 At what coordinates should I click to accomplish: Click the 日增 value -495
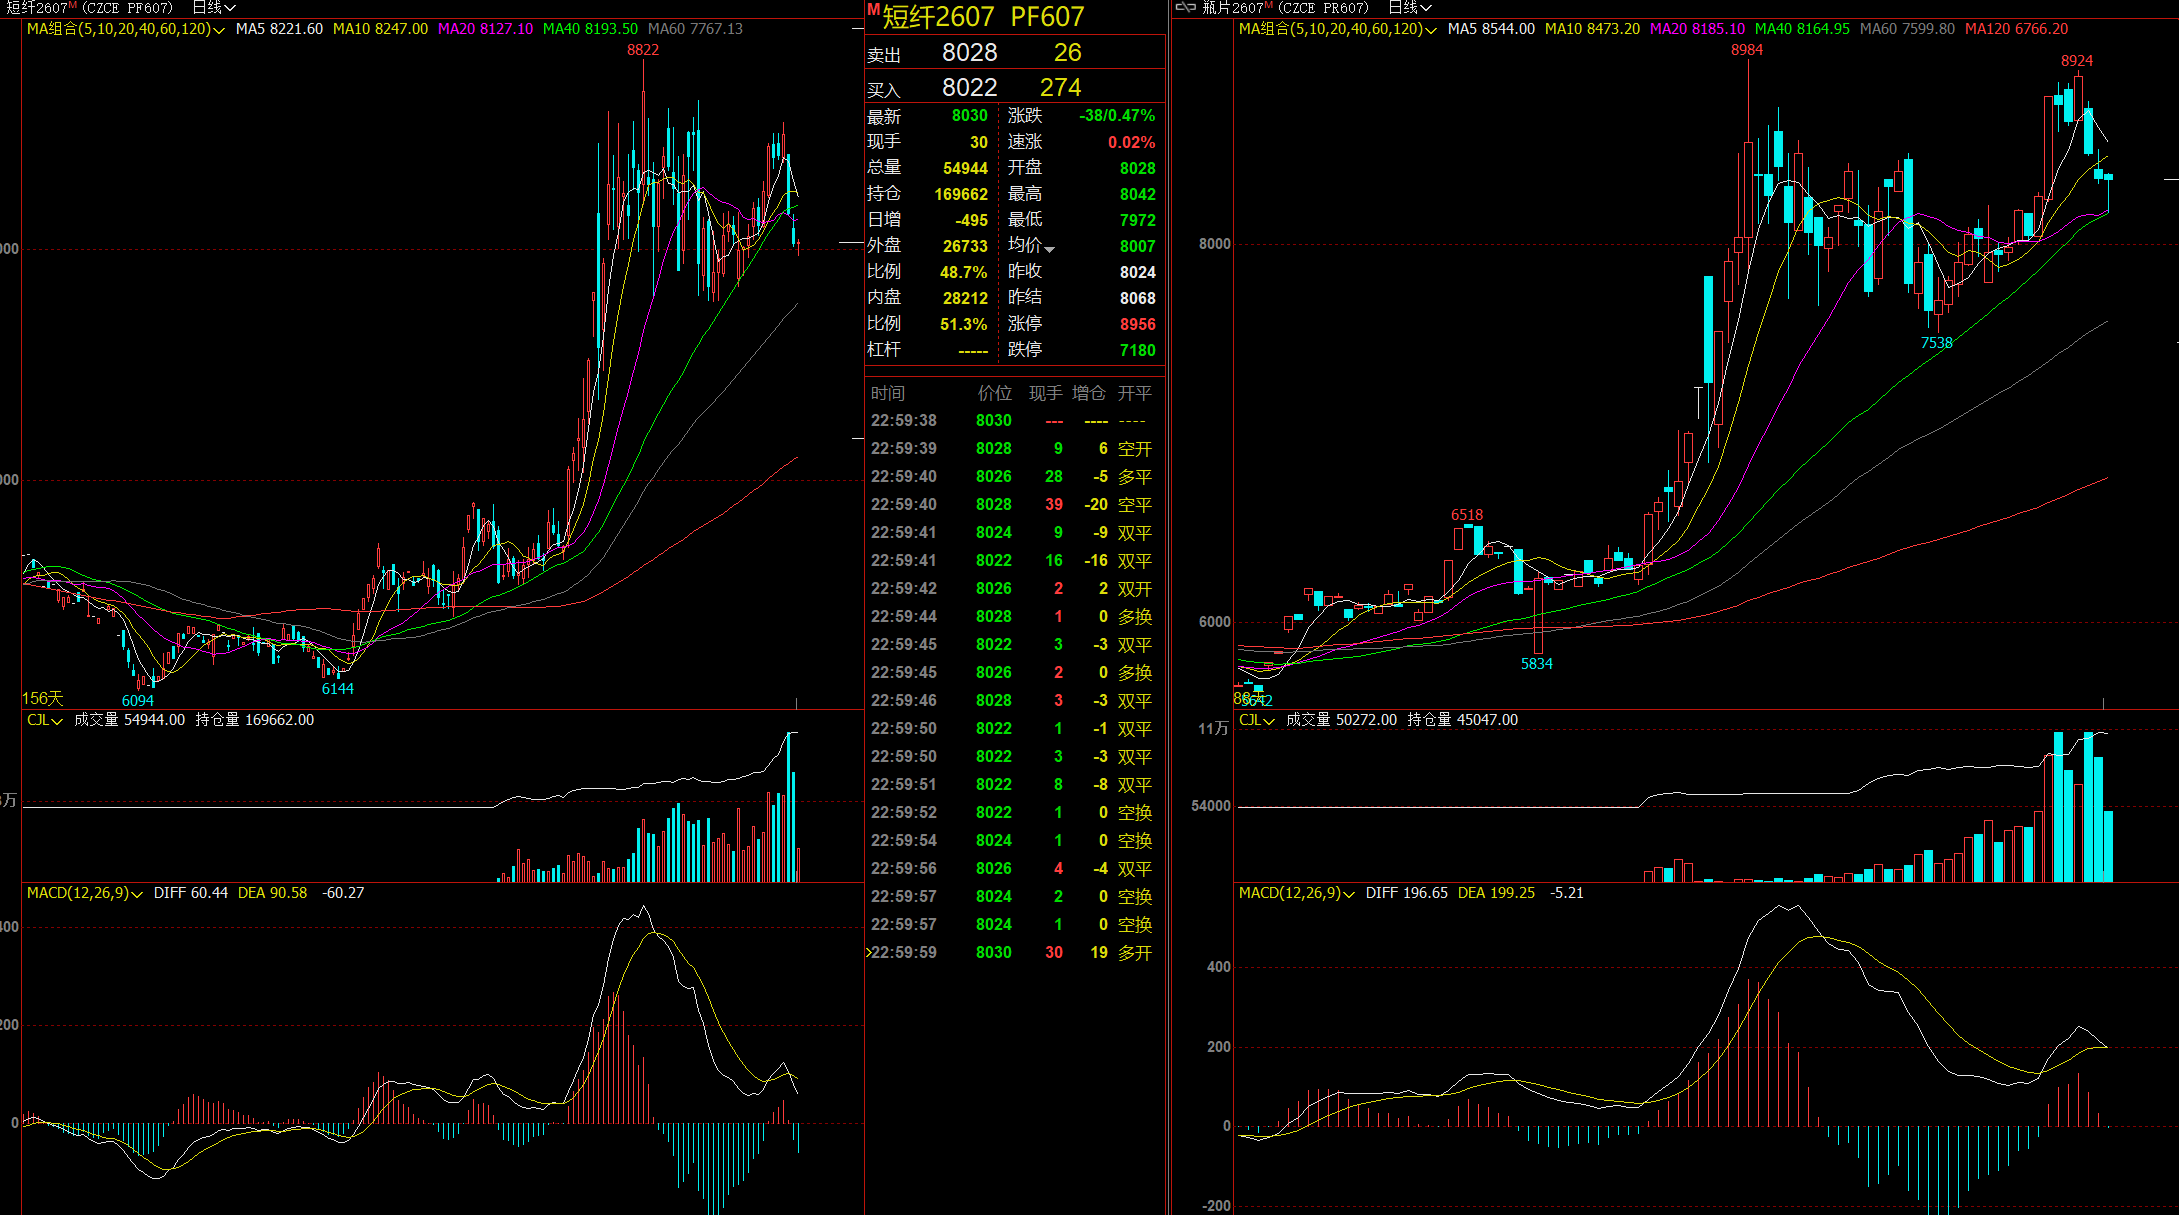[971, 221]
